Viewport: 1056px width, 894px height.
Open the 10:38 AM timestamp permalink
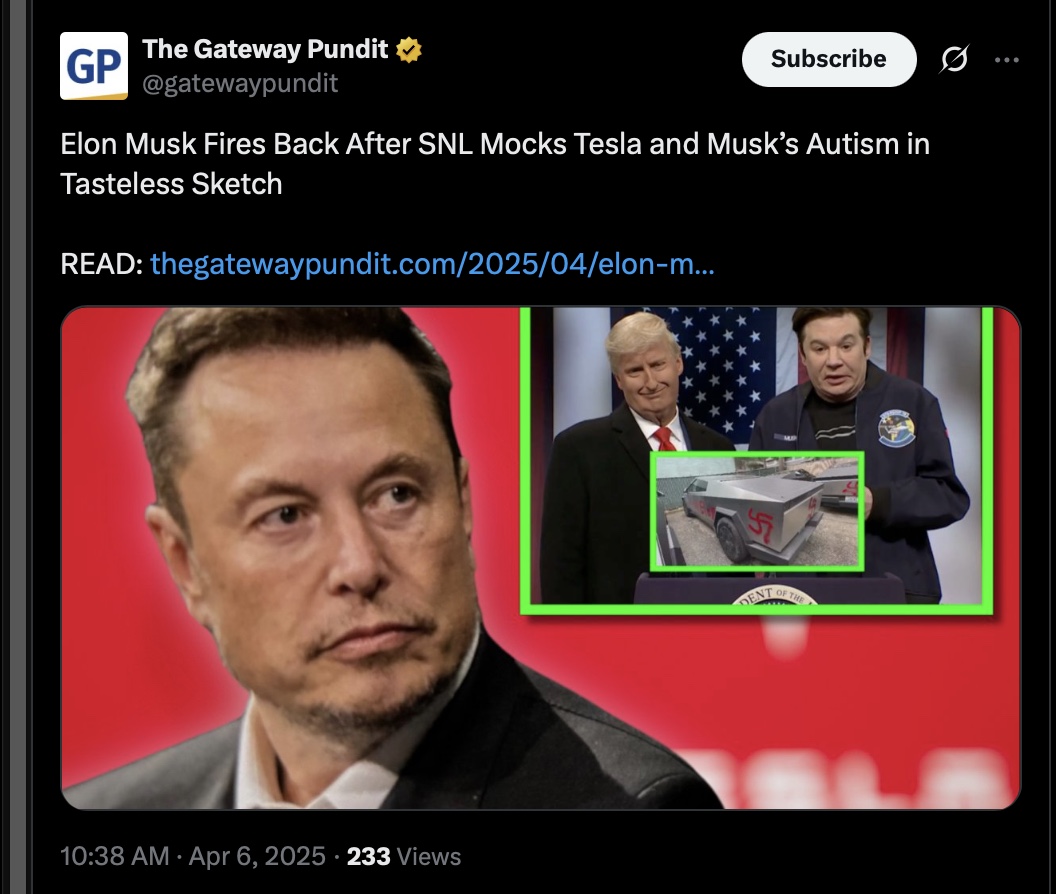click(x=114, y=856)
